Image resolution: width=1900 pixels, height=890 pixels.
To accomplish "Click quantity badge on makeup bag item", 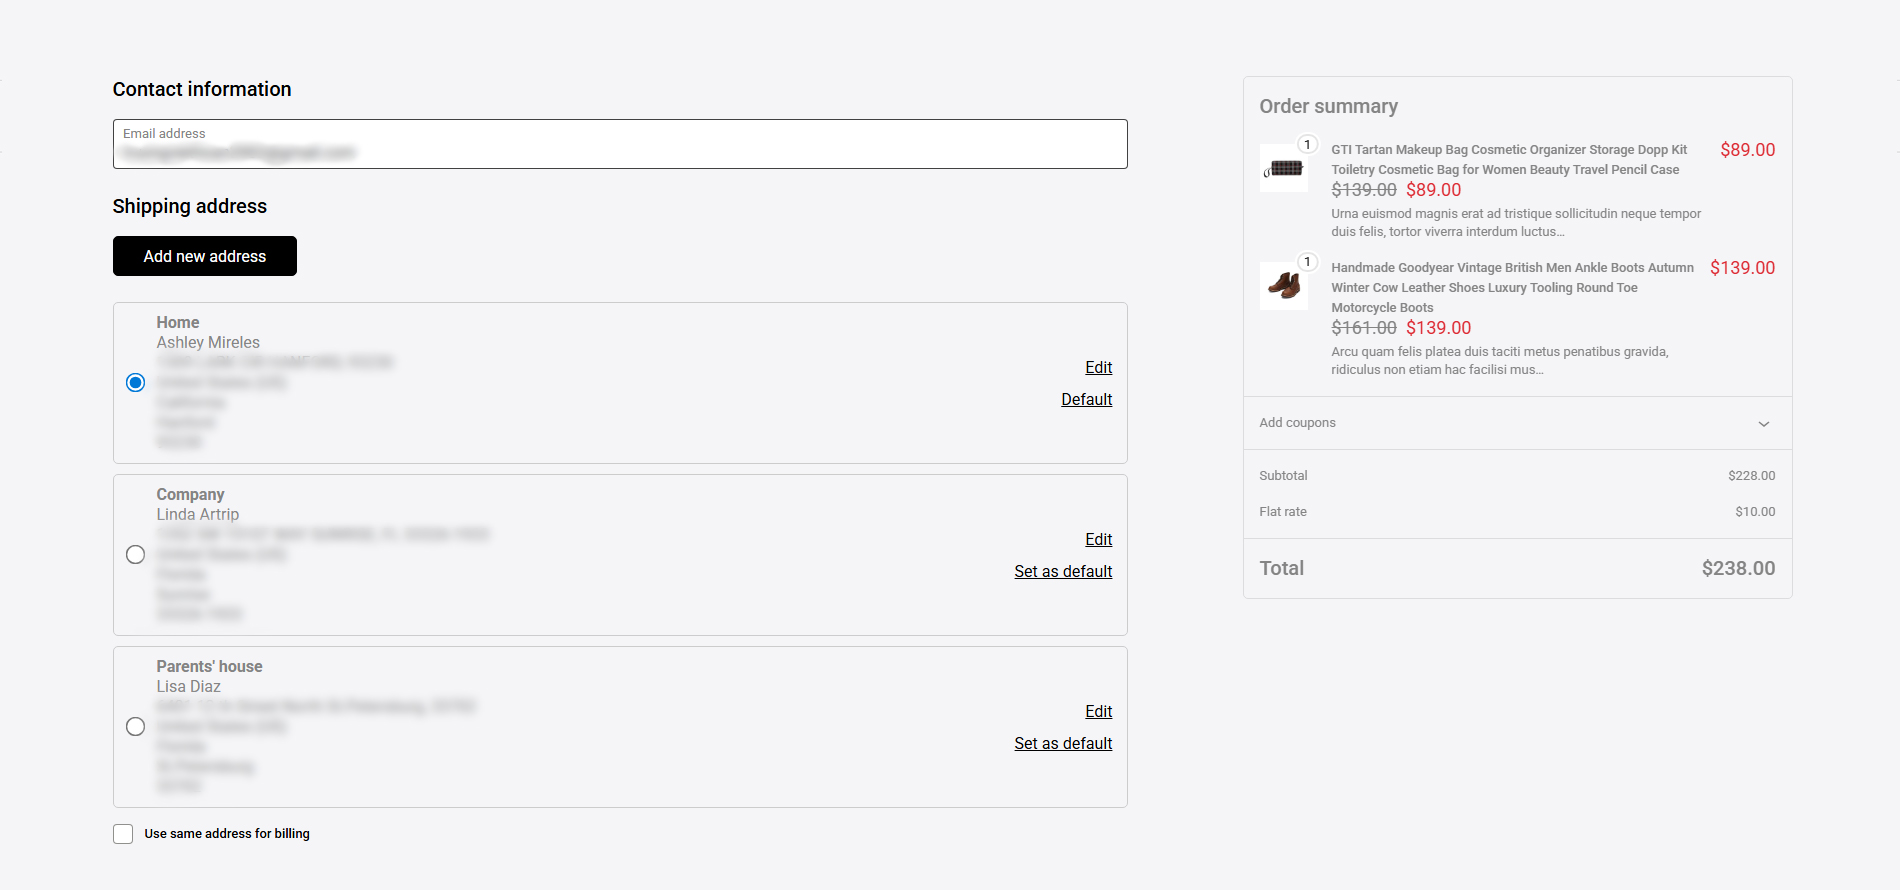I will pos(1307,145).
